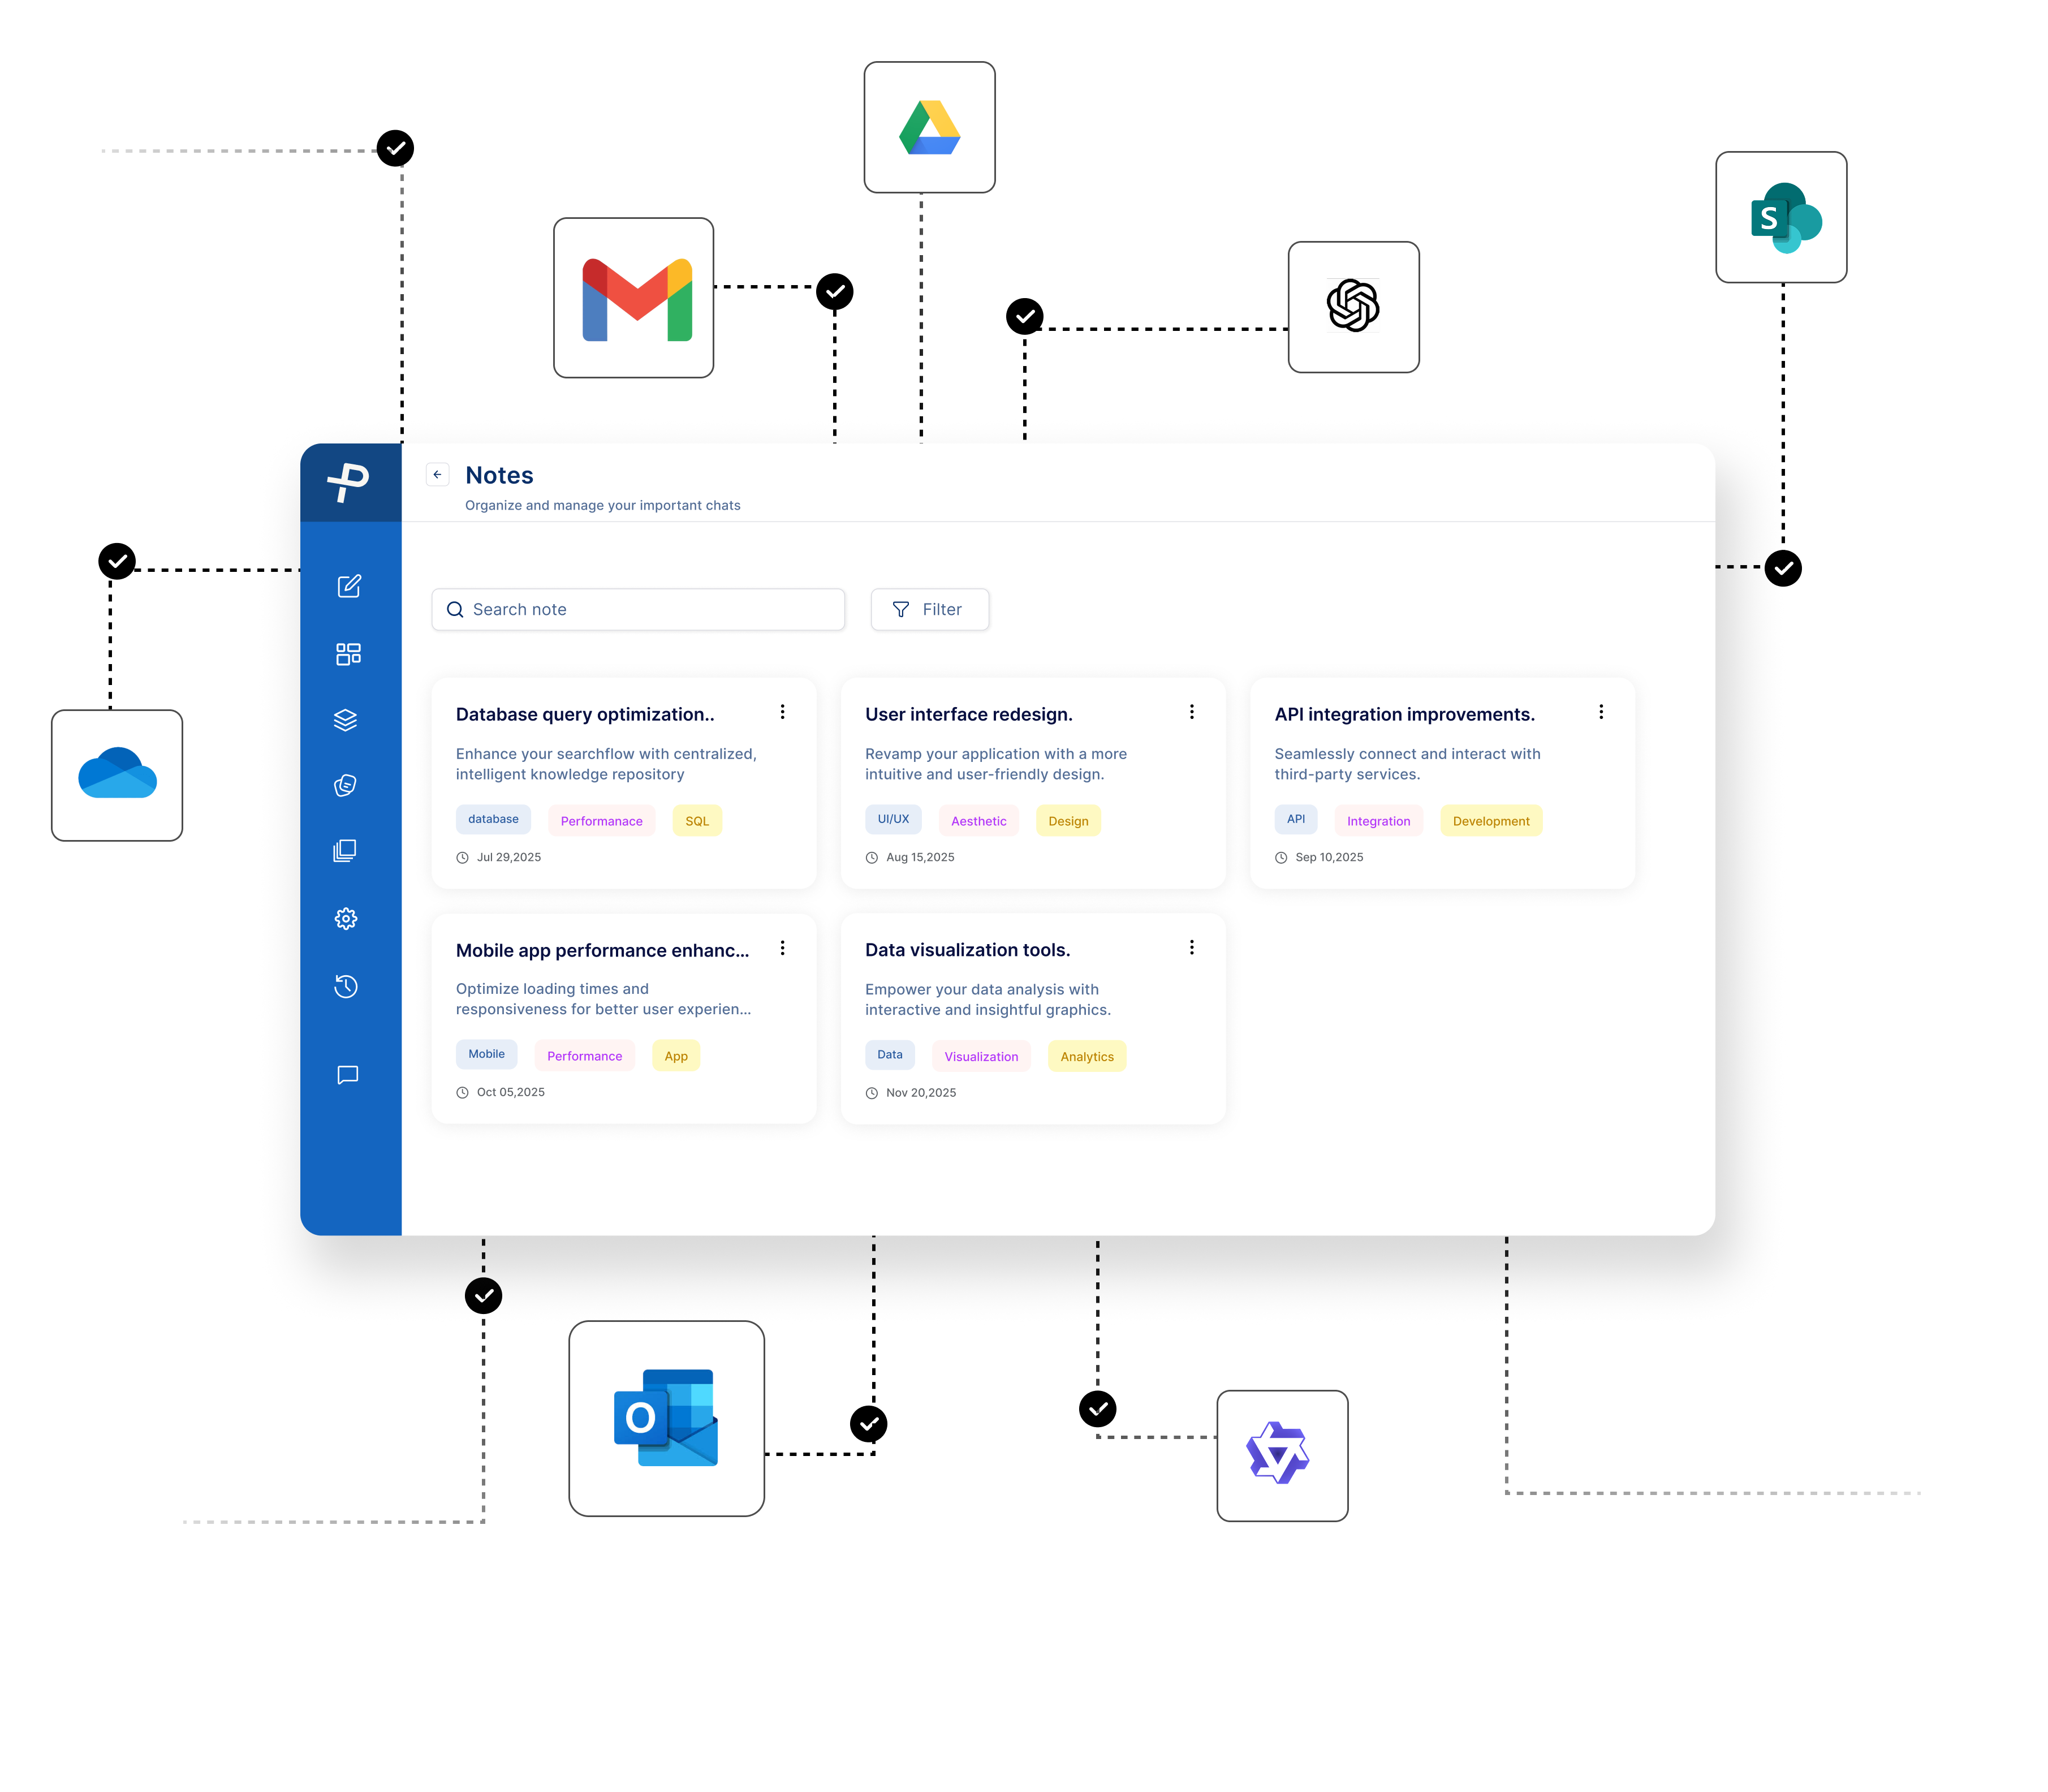Image resolution: width=2048 pixels, height=1792 pixels.
Task: Select the Google Drive integration tile
Action: click(929, 127)
